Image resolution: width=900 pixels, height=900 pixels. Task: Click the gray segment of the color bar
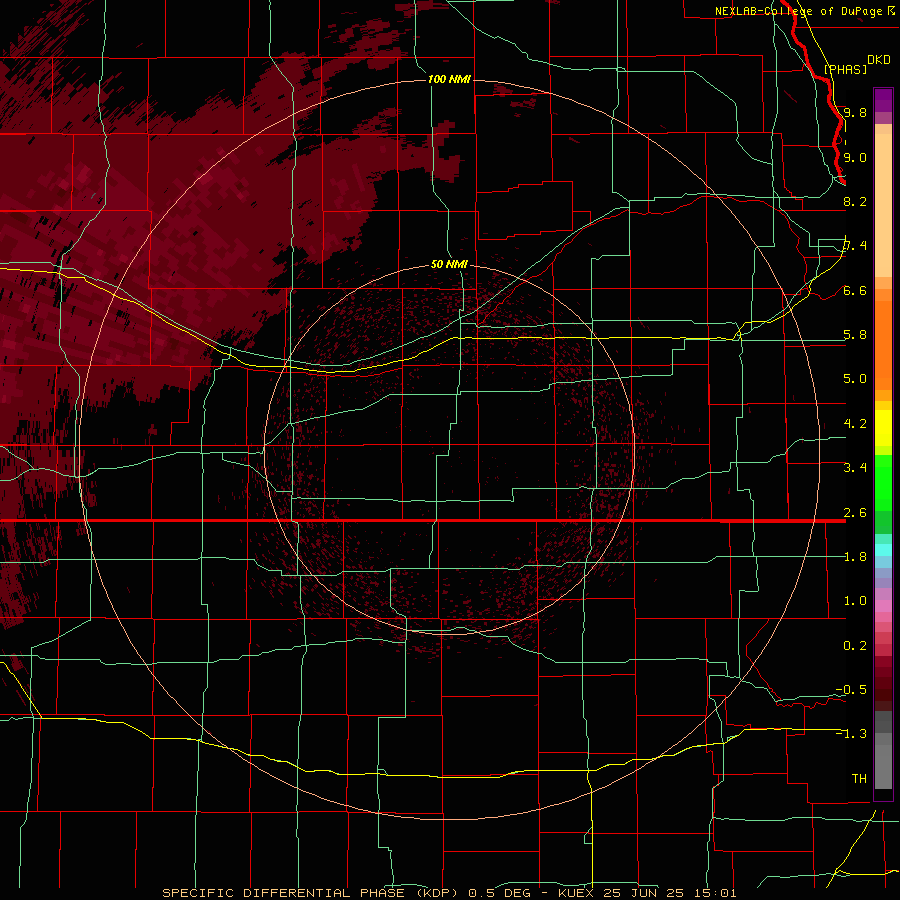tap(883, 752)
